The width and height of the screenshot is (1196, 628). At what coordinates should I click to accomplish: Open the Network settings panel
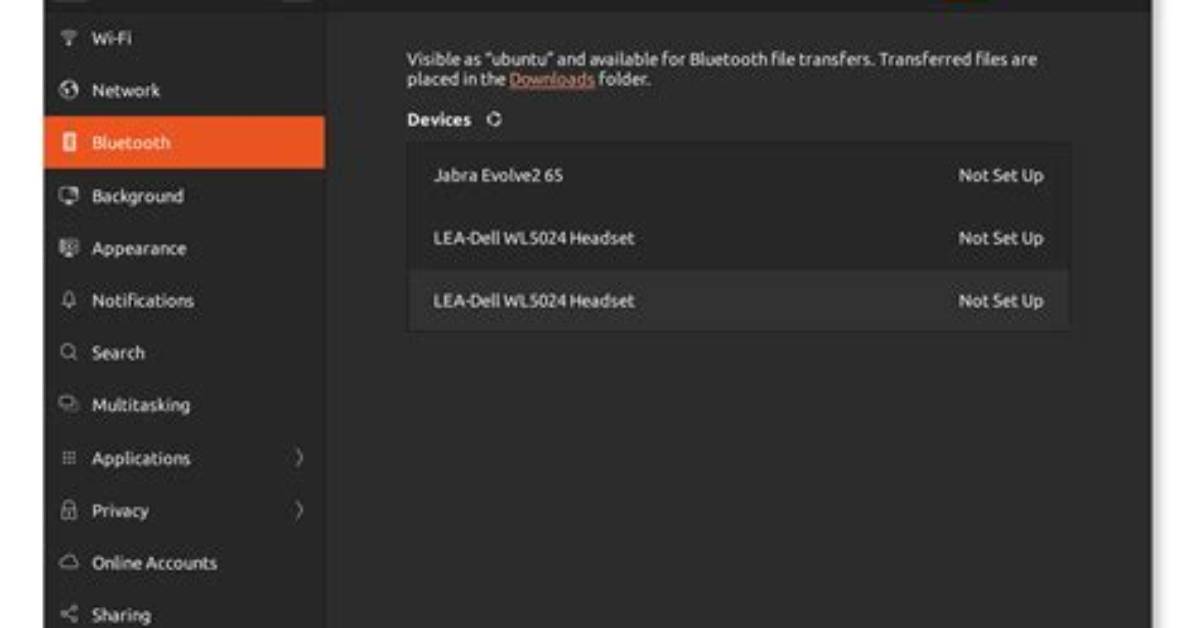[x=185, y=90]
